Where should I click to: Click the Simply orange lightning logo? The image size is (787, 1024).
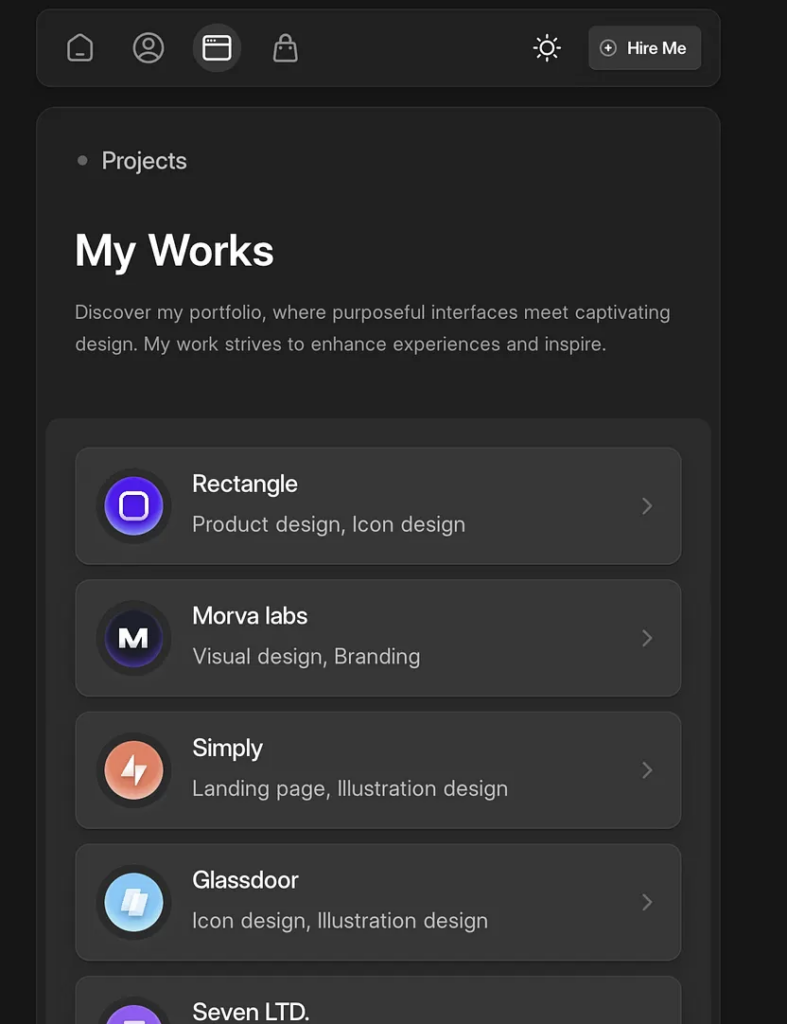134,770
